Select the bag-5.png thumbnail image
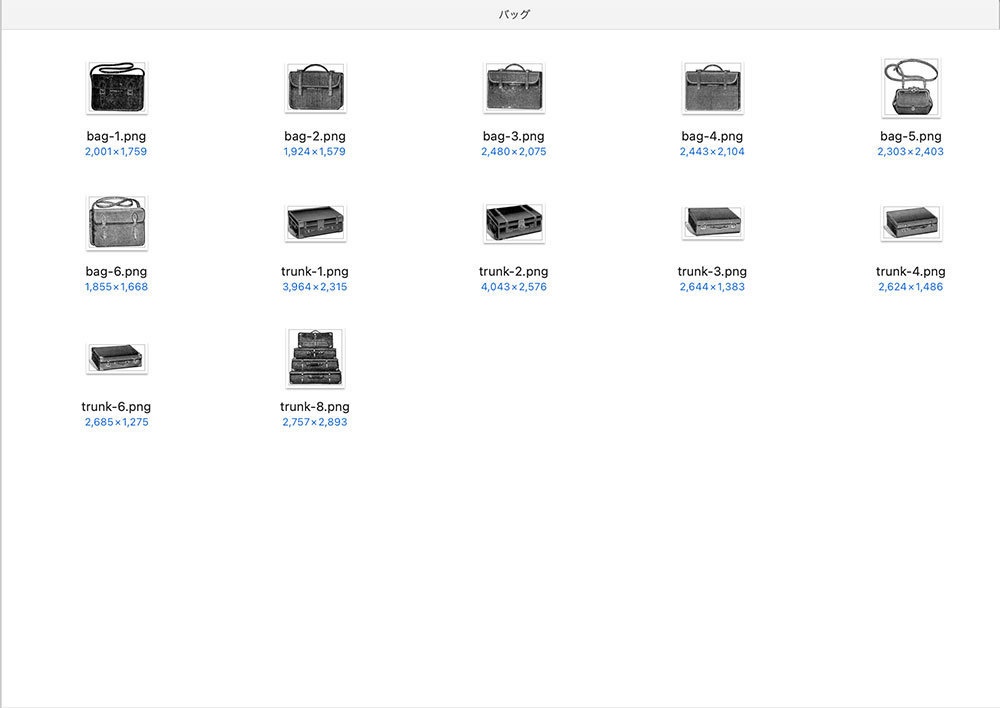The height and width of the screenshot is (708, 1000). [x=911, y=88]
